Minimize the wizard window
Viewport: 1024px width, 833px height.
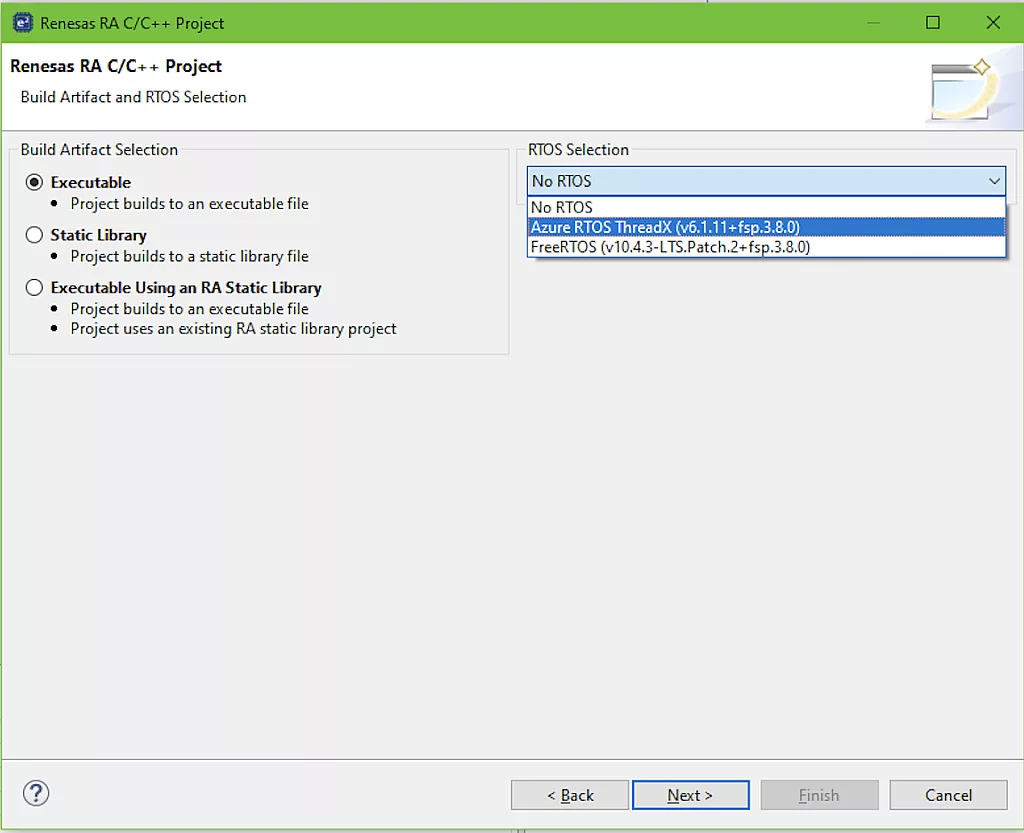click(x=873, y=21)
